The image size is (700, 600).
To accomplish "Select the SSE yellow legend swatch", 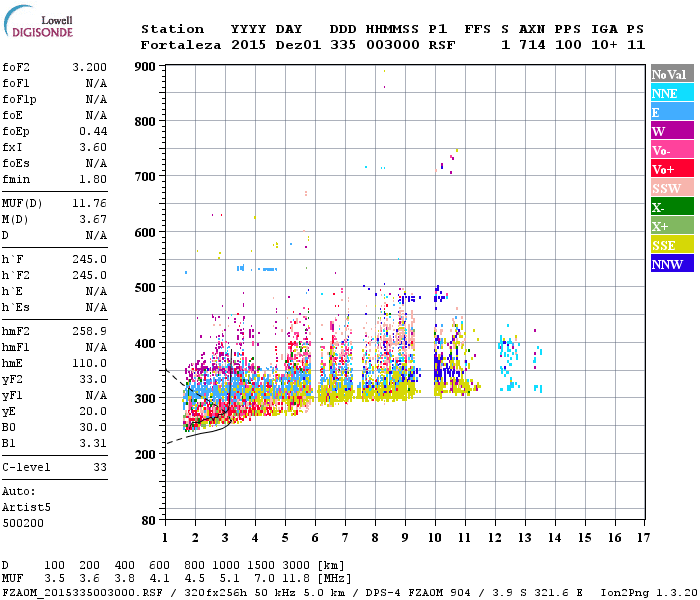I will pyautogui.click(x=672, y=245).
